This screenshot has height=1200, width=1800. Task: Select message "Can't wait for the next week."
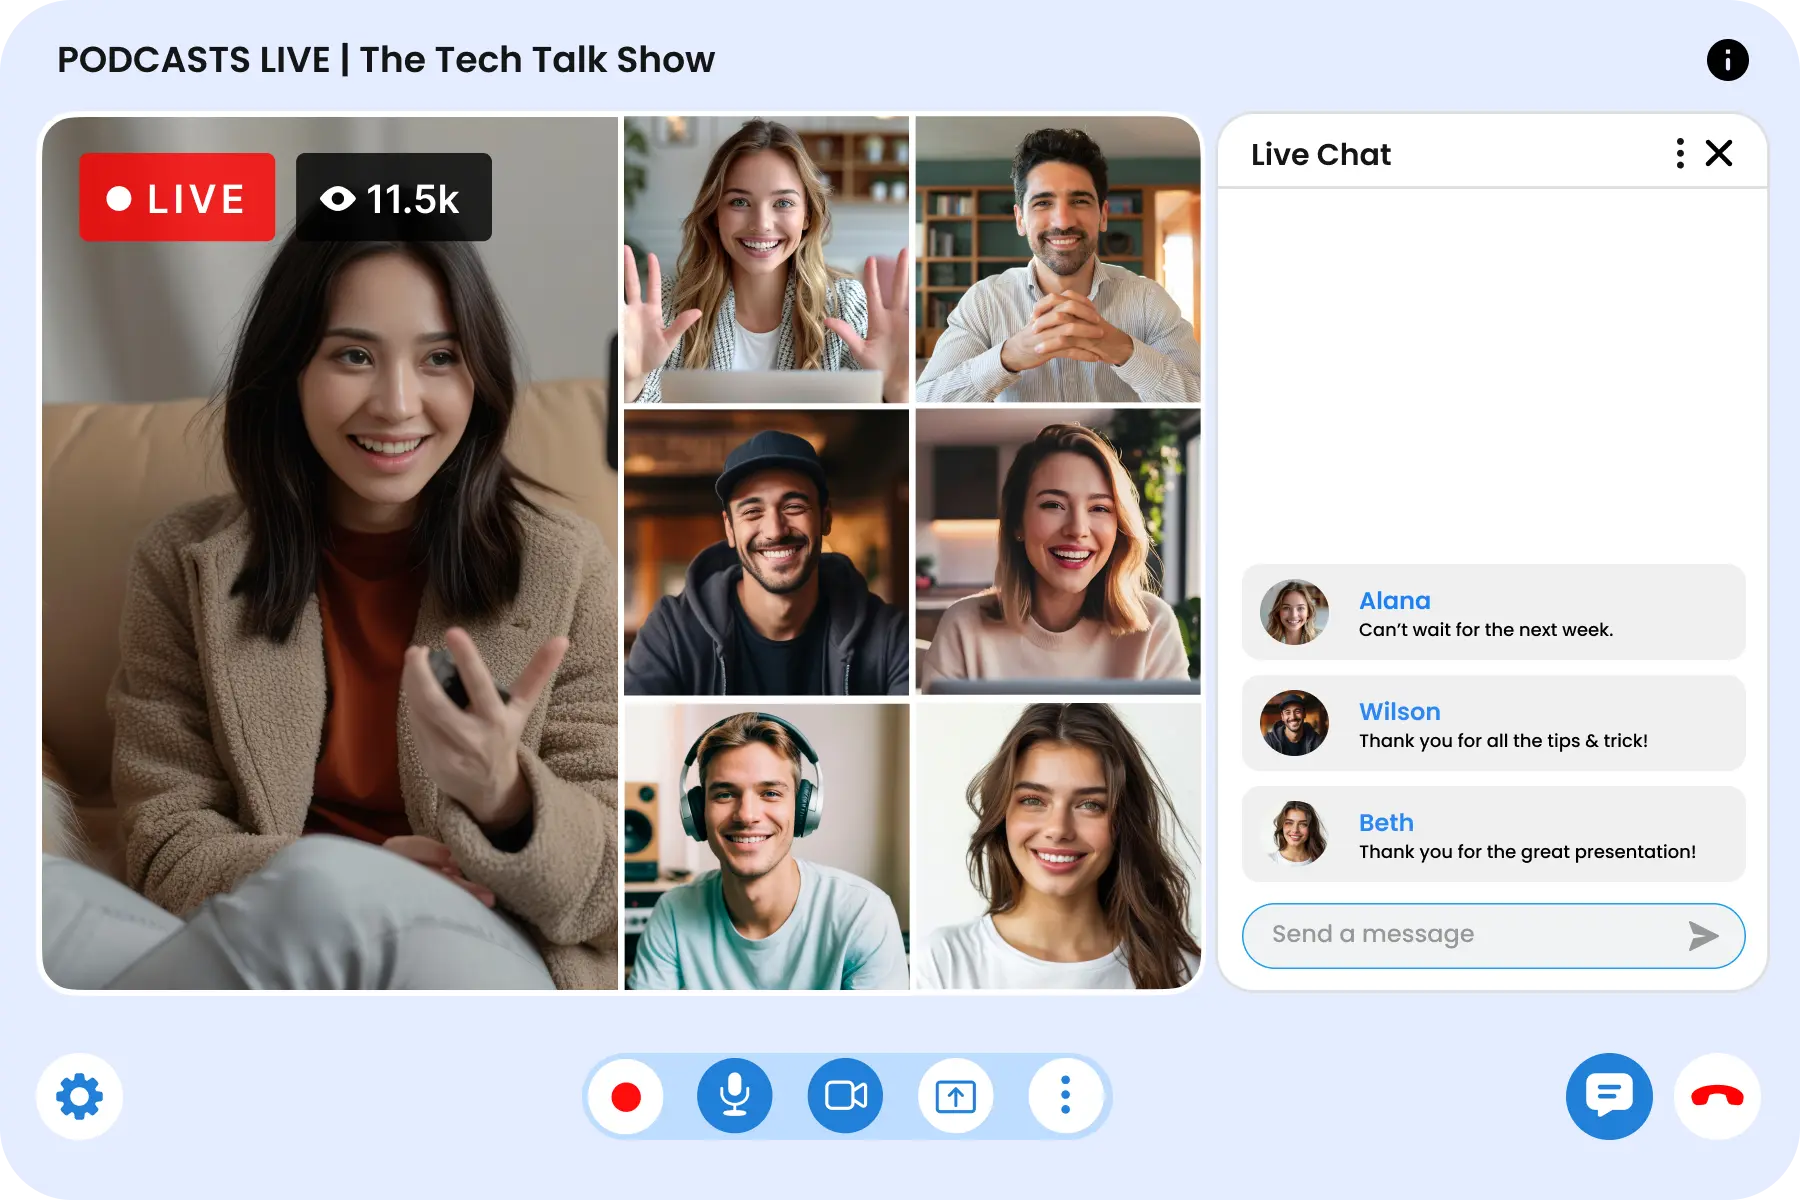[1485, 630]
